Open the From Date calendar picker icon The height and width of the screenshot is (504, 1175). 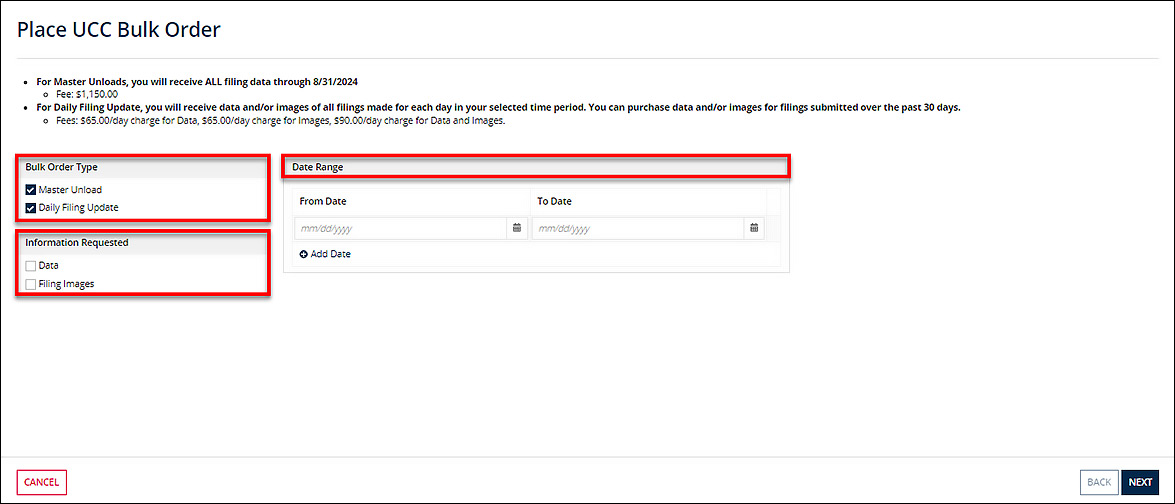tap(517, 228)
